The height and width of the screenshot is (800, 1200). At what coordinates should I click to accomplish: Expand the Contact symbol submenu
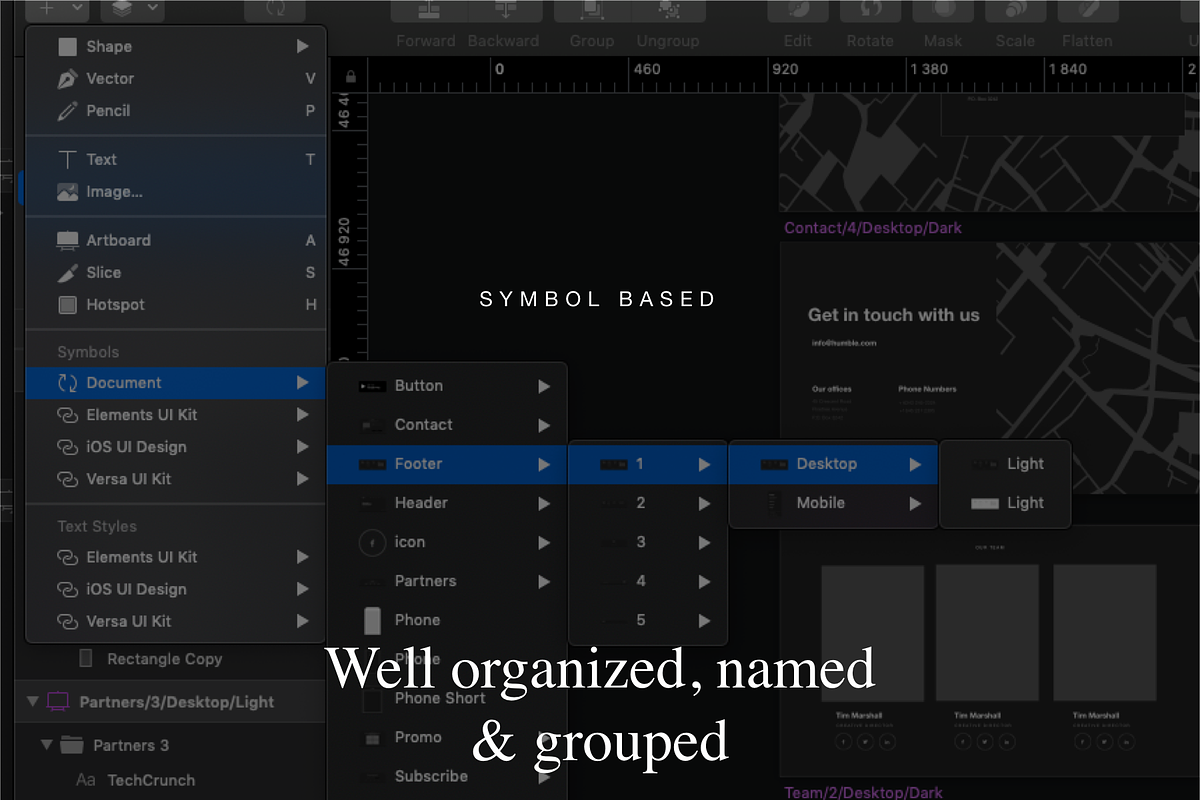pyautogui.click(x=447, y=425)
